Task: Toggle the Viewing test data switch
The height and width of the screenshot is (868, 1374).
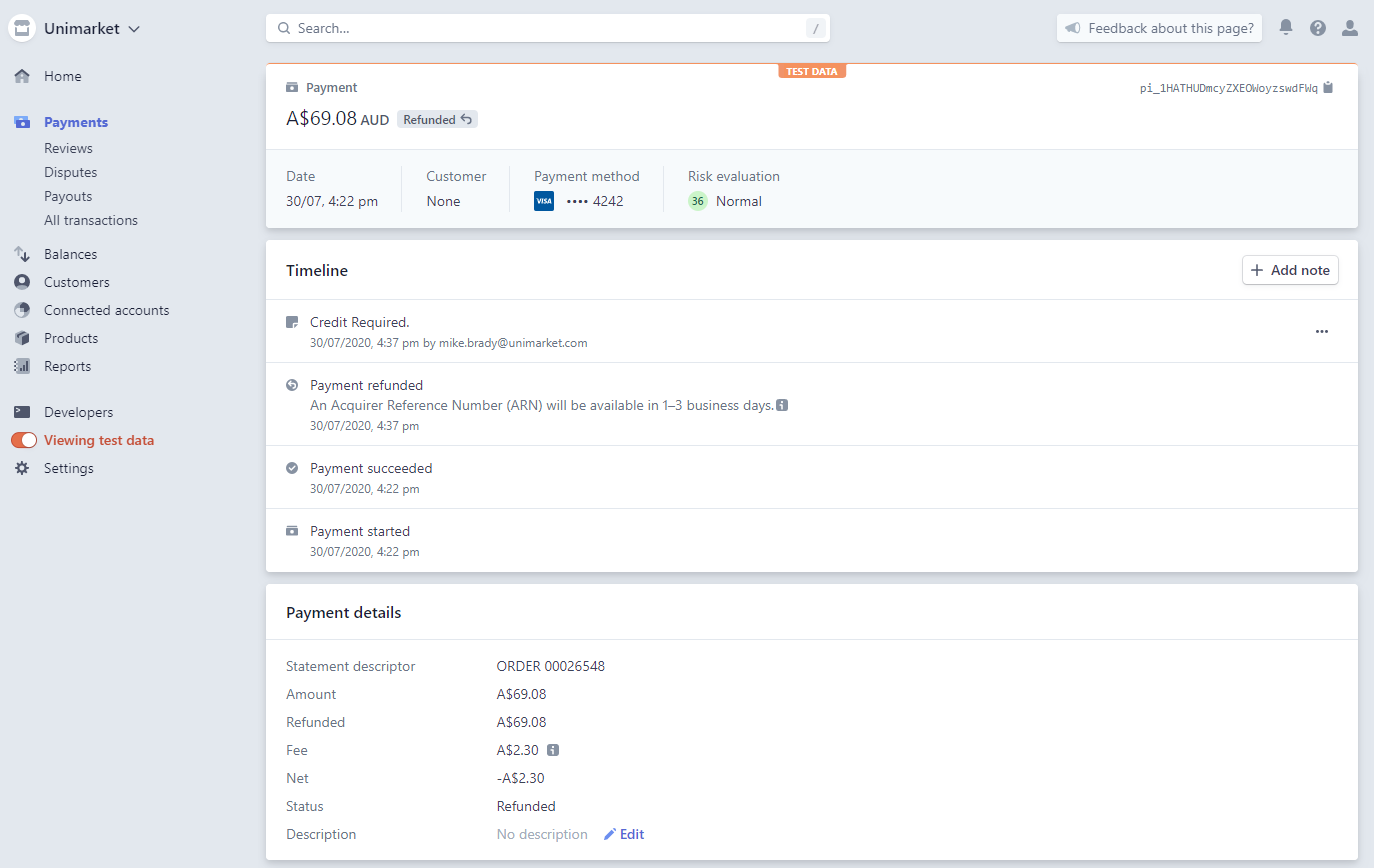Action: [24, 440]
